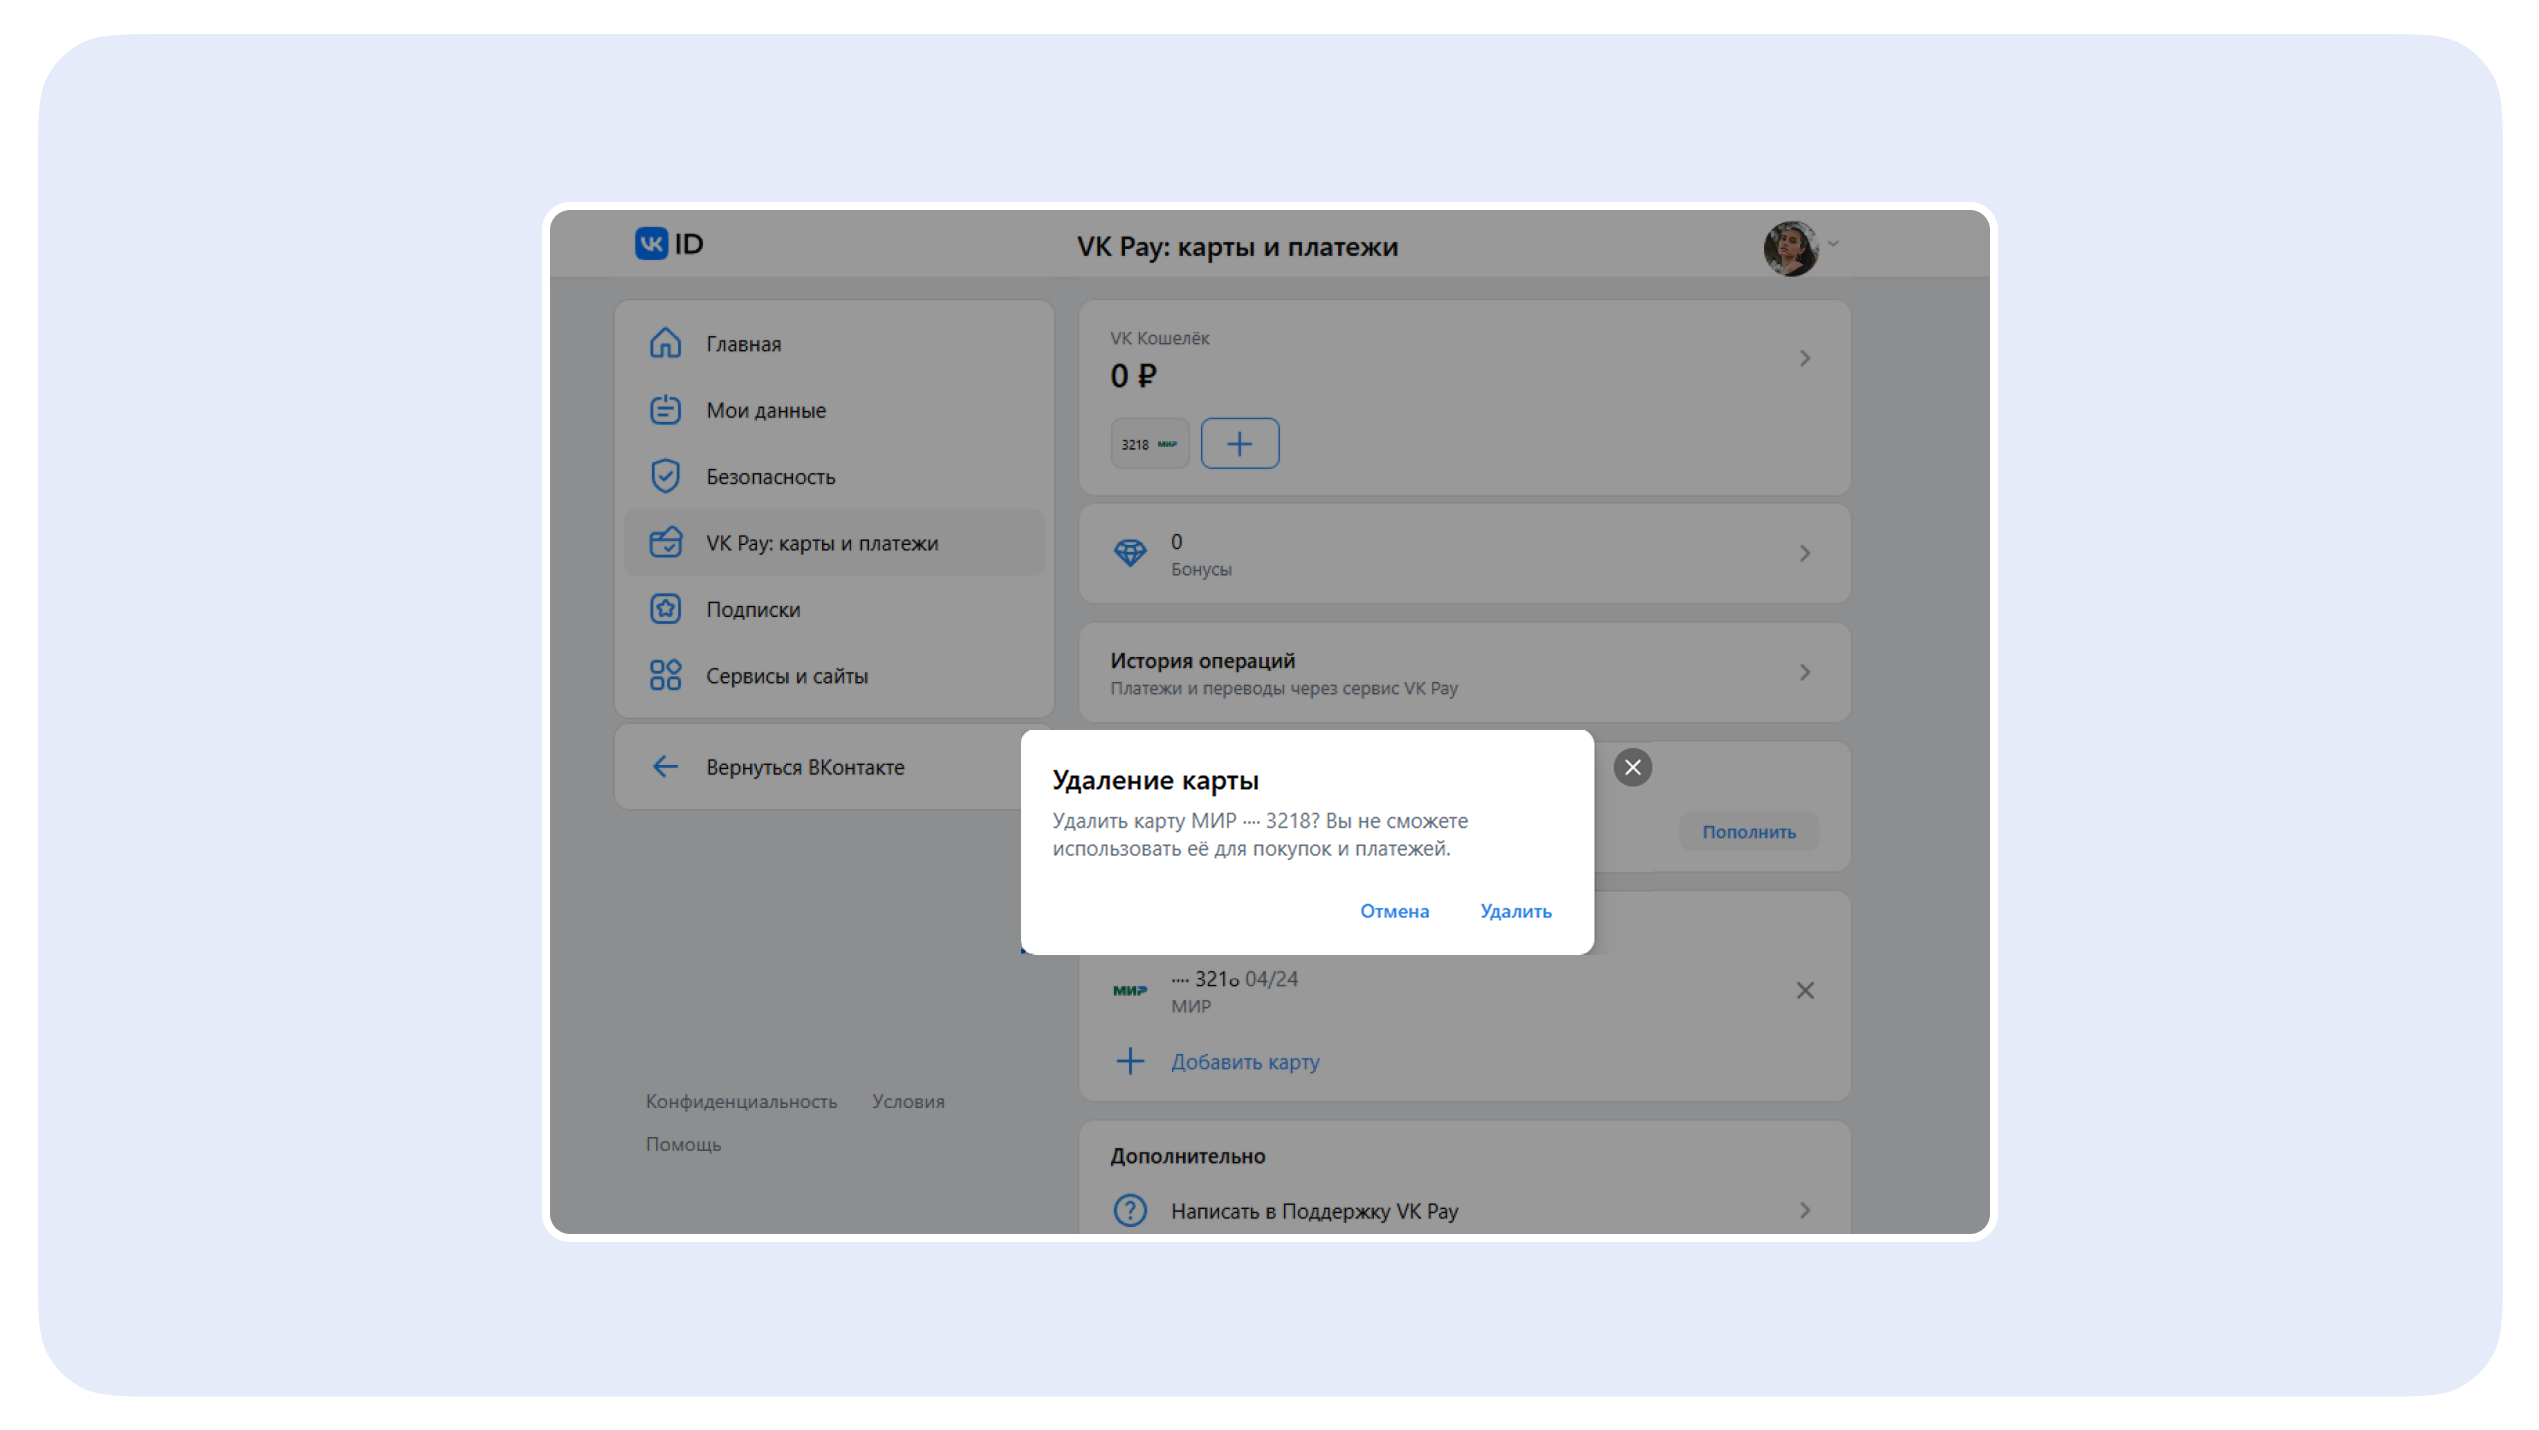Open Мои данные in the sidebar
Screen dimensions: 2539x1430
tap(833, 410)
